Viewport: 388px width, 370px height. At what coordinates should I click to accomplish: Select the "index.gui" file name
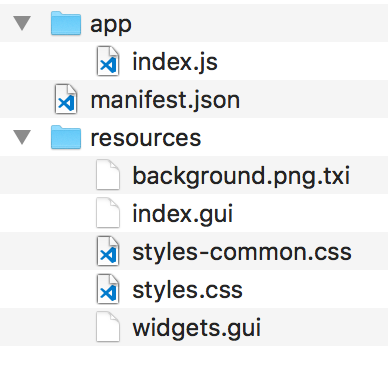[182, 214]
